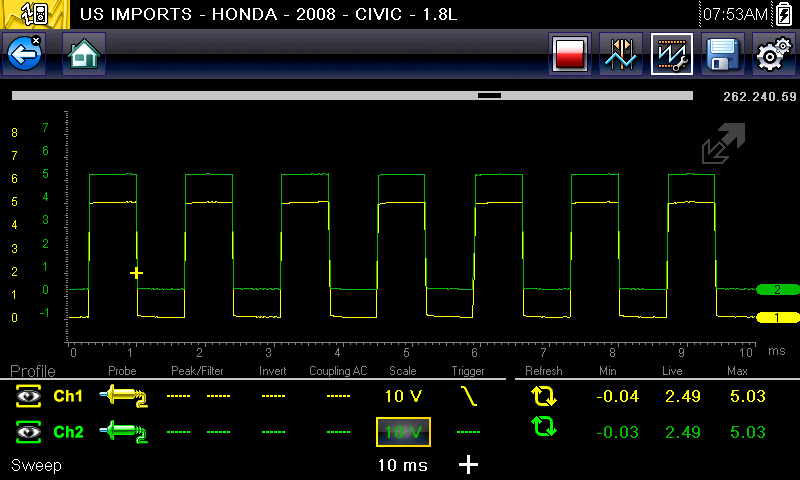Open the gear settings menu
The image size is (800, 480).
[771, 55]
